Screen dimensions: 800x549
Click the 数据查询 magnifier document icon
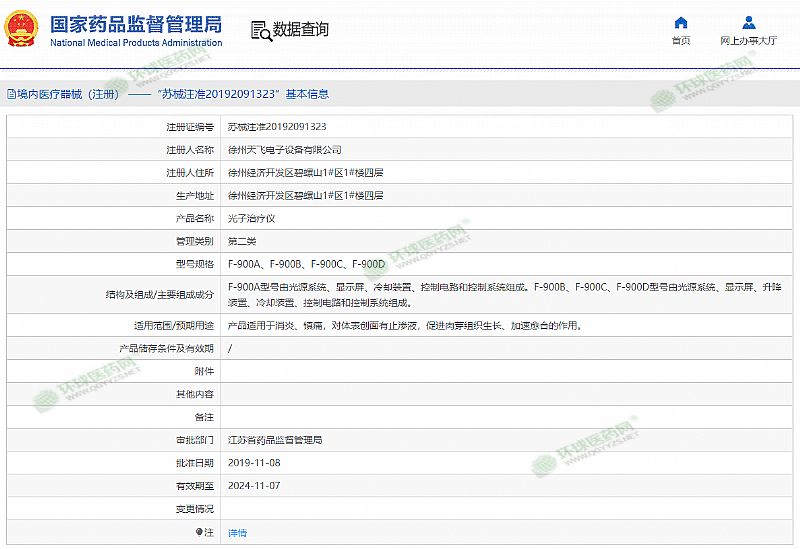pos(260,30)
